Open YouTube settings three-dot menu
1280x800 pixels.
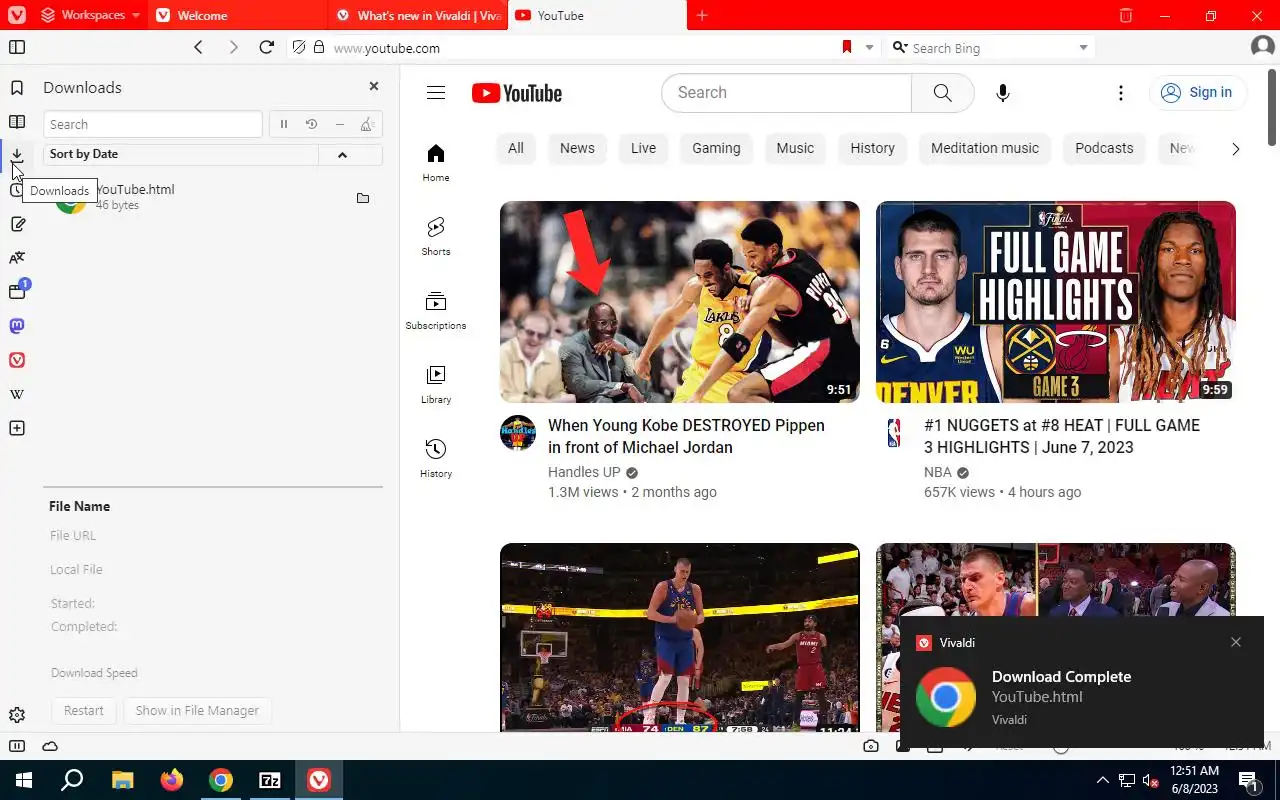(1121, 93)
